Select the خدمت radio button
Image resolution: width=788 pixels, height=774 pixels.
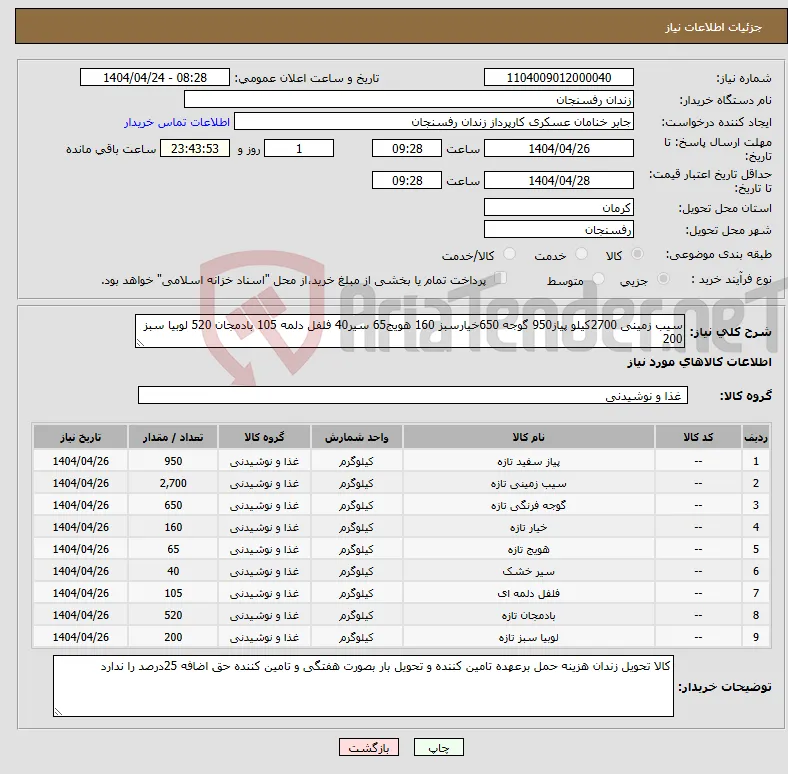pos(581,254)
